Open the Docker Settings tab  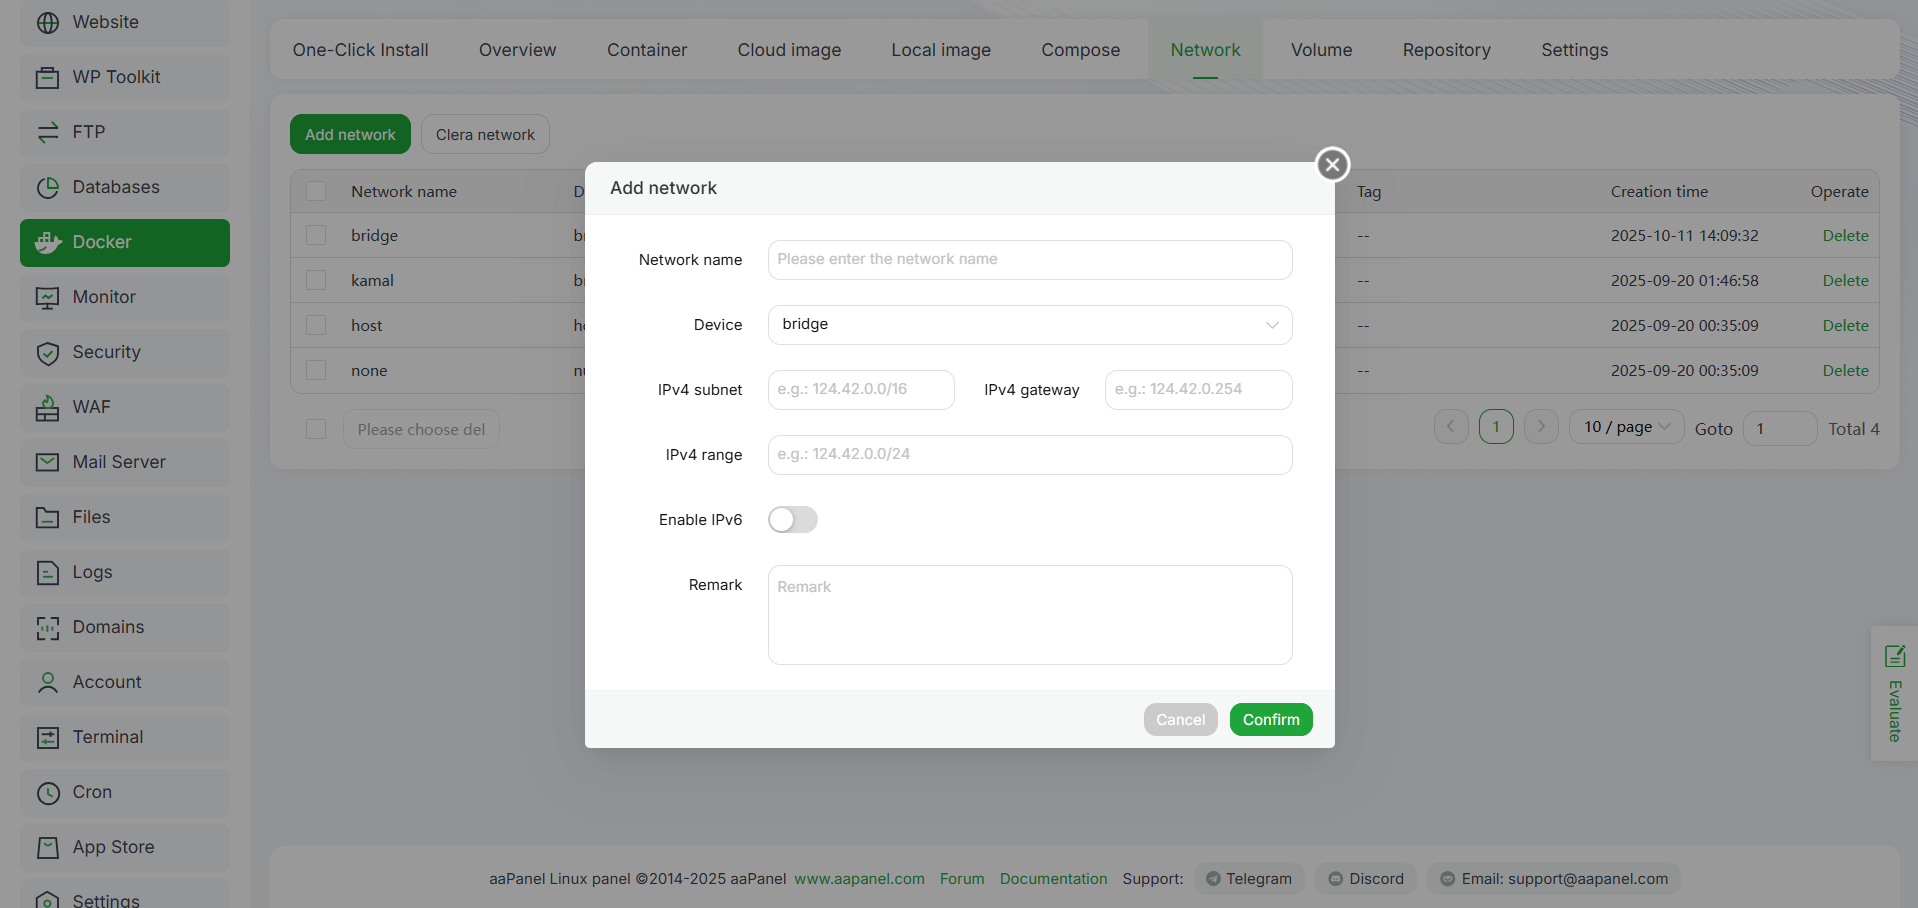[1574, 50]
